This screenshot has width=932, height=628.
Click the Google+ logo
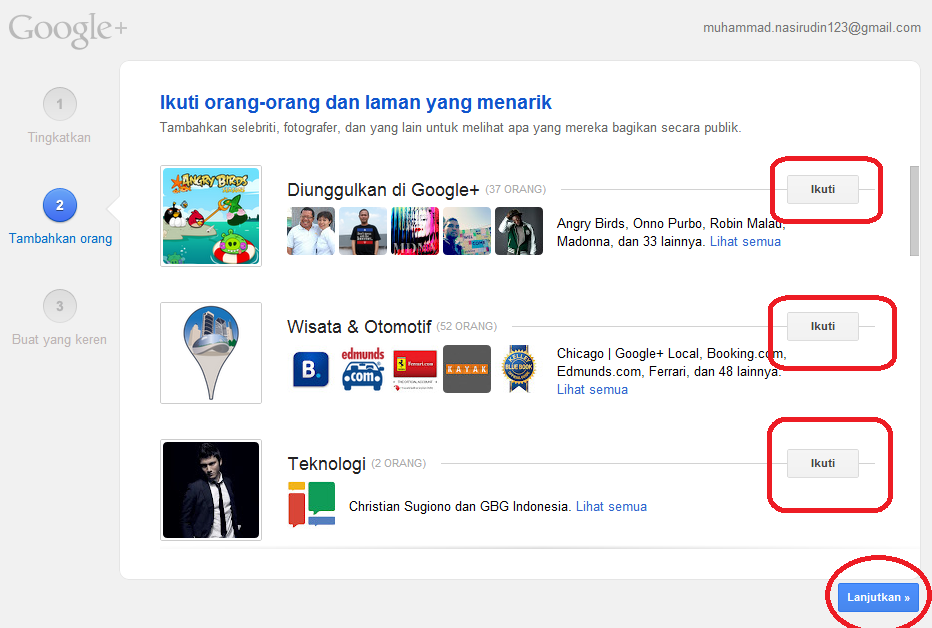coord(68,30)
